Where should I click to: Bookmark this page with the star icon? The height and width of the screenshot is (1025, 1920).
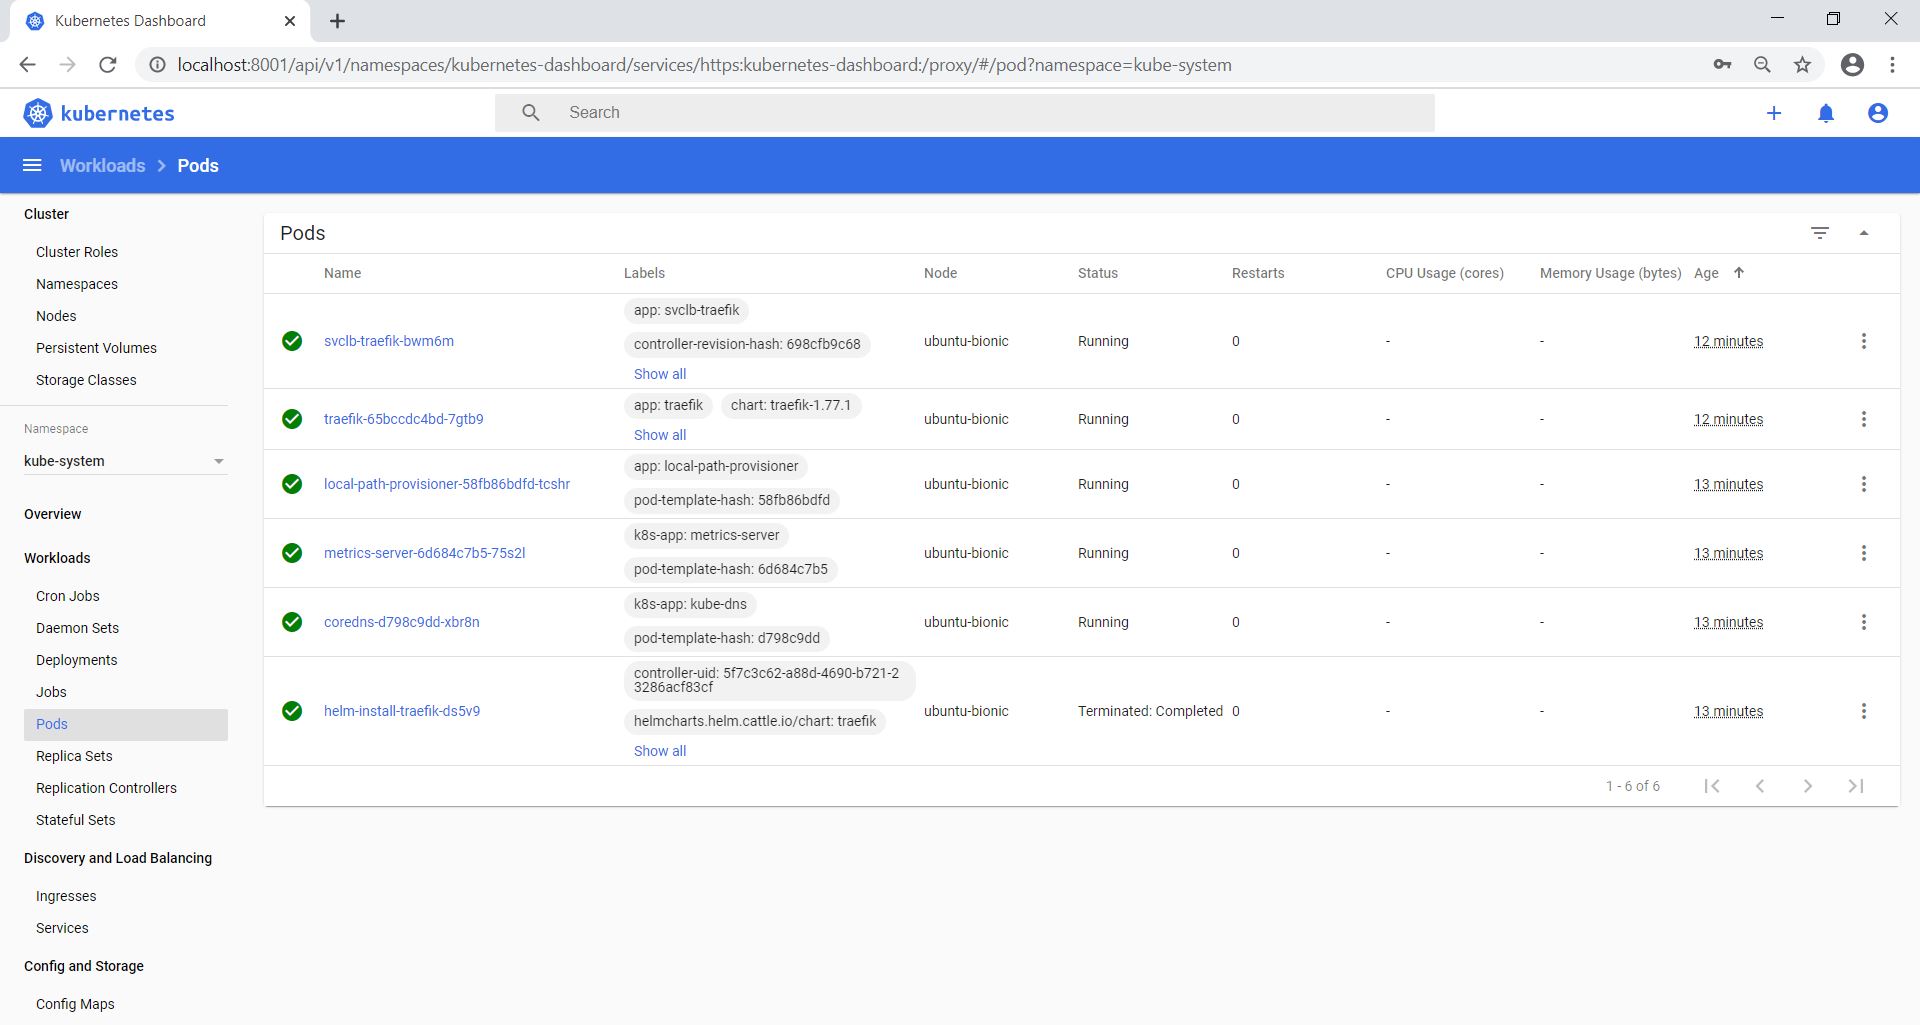[1802, 65]
